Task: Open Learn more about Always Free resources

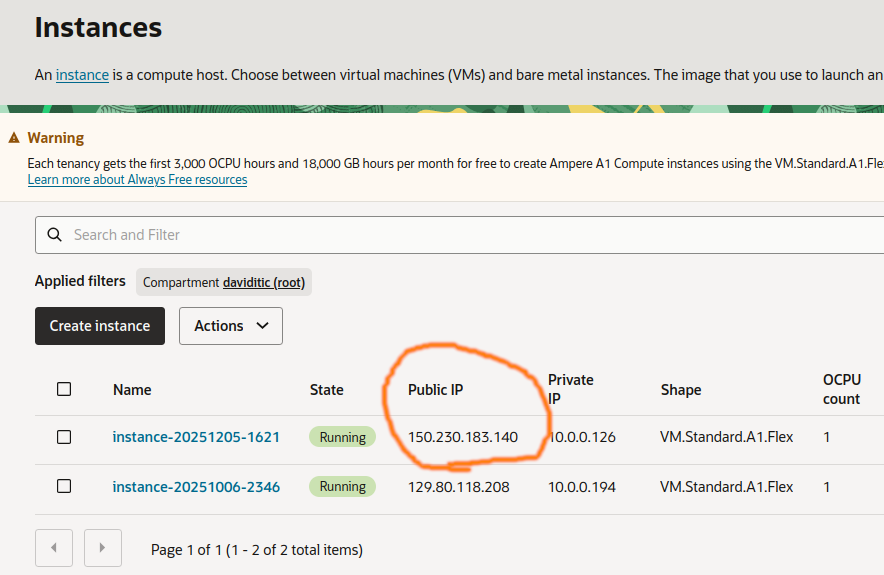Action: point(137,180)
